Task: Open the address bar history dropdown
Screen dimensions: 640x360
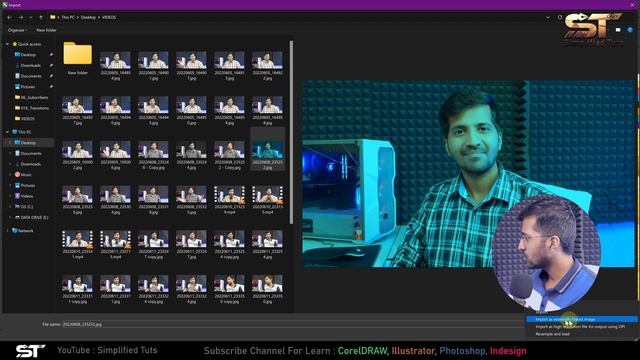Action: pyautogui.click(x=548, y=18)
